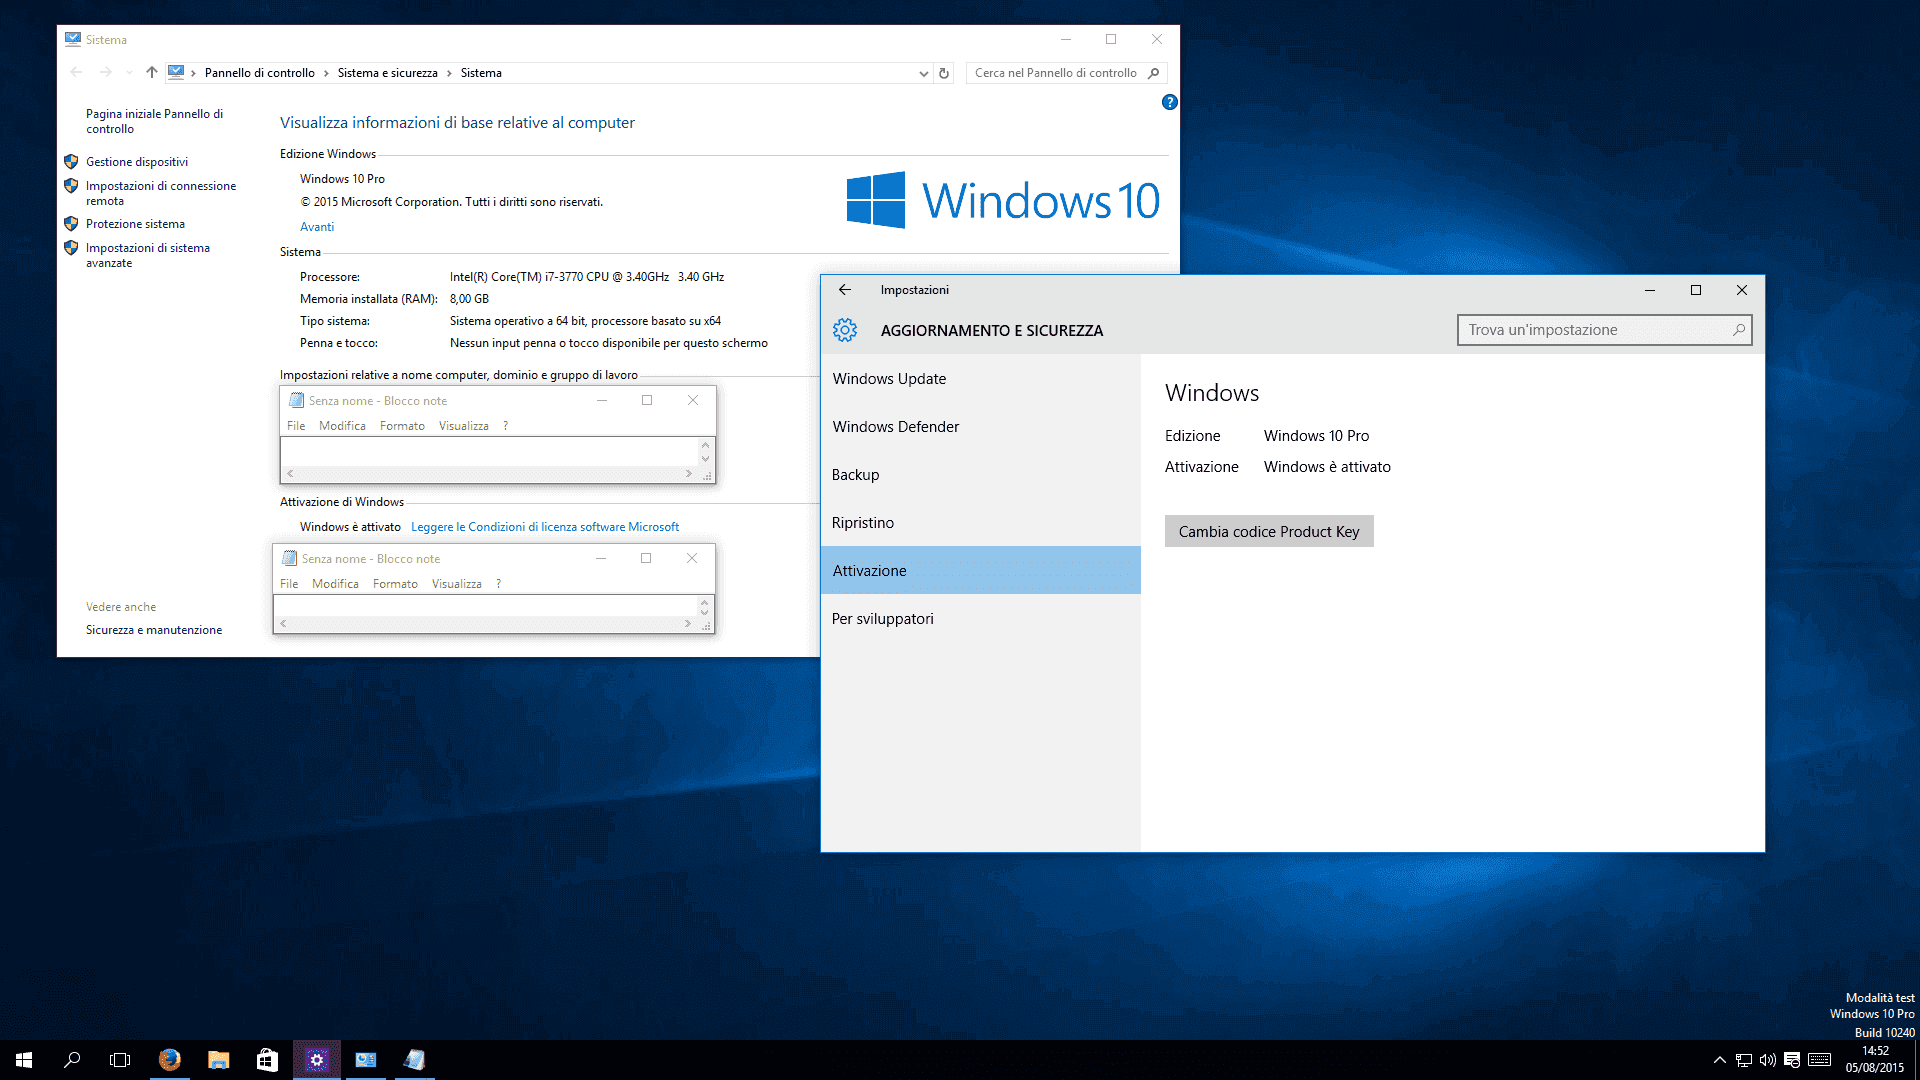Screen dimensions: 1920x1080
Task: Open Modifica menu in lower Notepad window
Action: point(335,584)
